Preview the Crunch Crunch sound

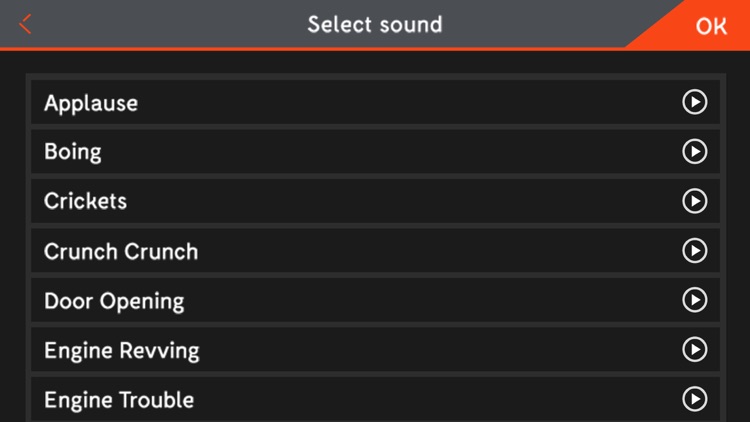coord(695,251)
